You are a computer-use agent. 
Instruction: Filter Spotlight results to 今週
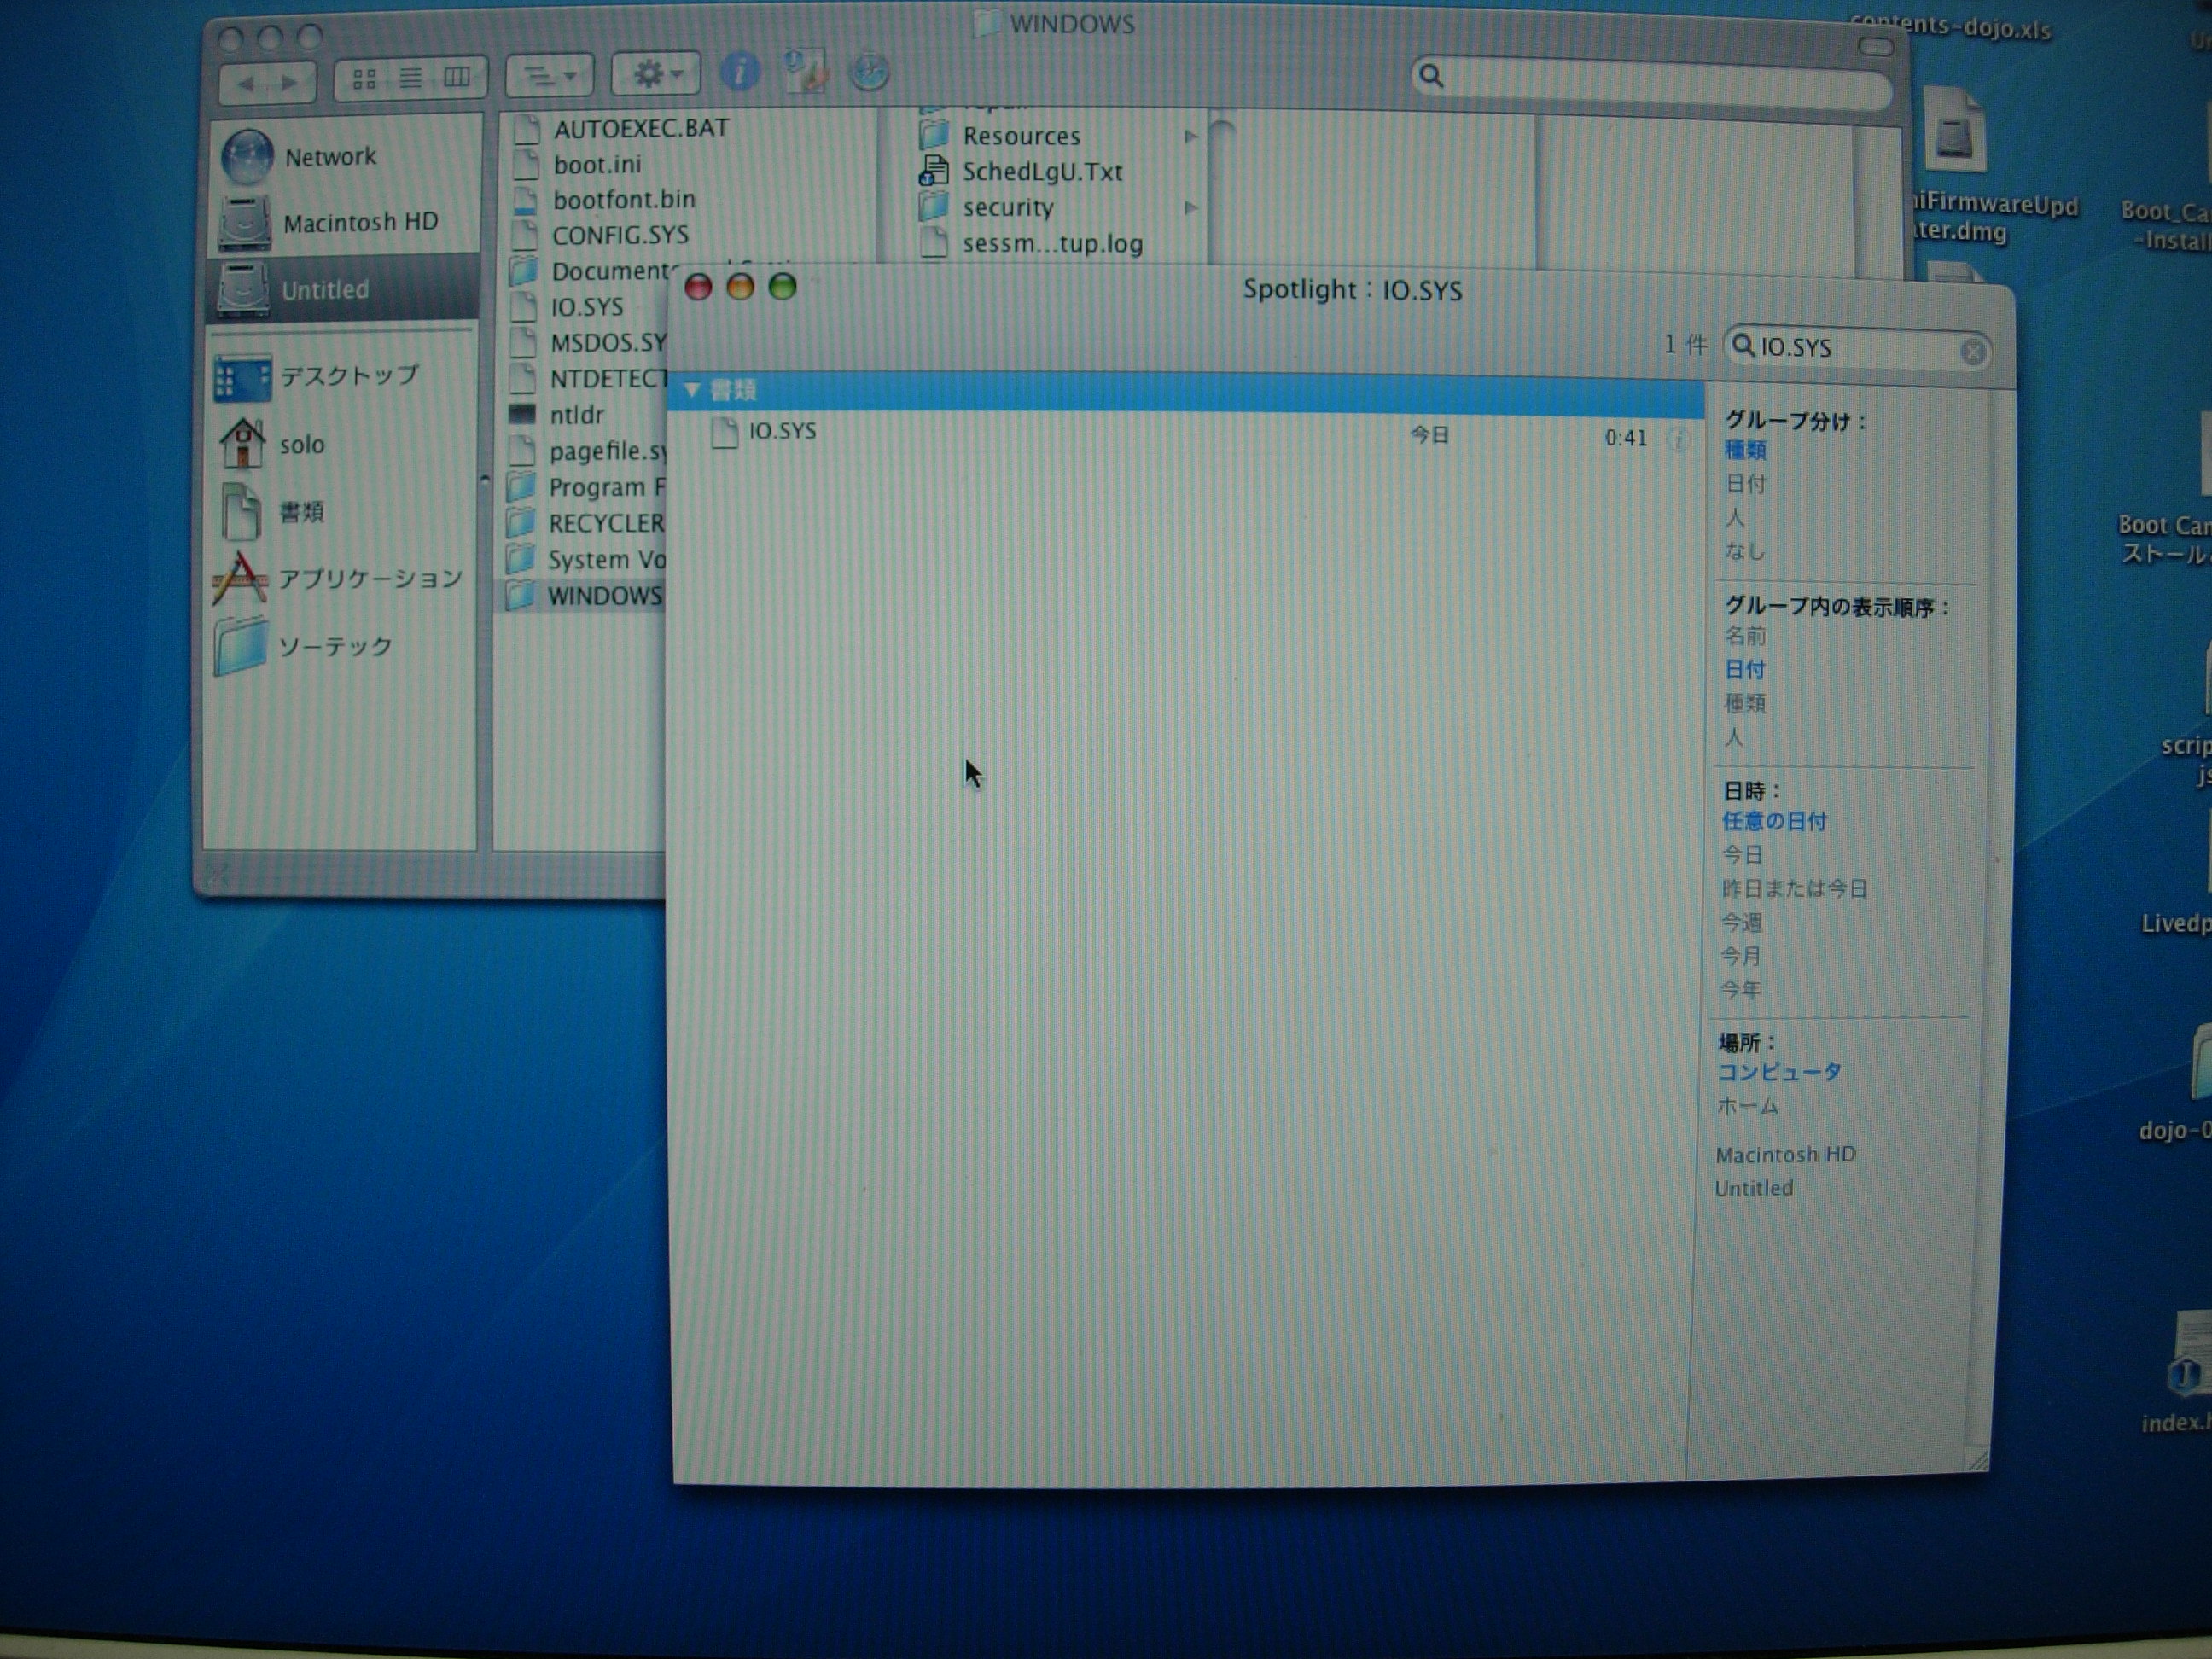tap(1741, 922)
